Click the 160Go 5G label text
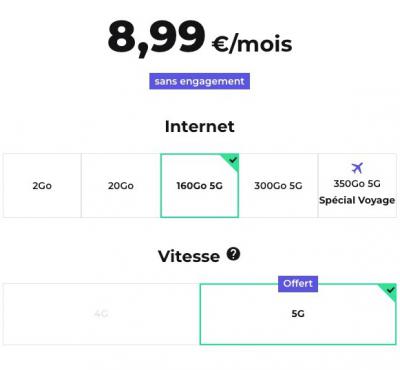The image size is (400, 370). (x=200, y=186)
